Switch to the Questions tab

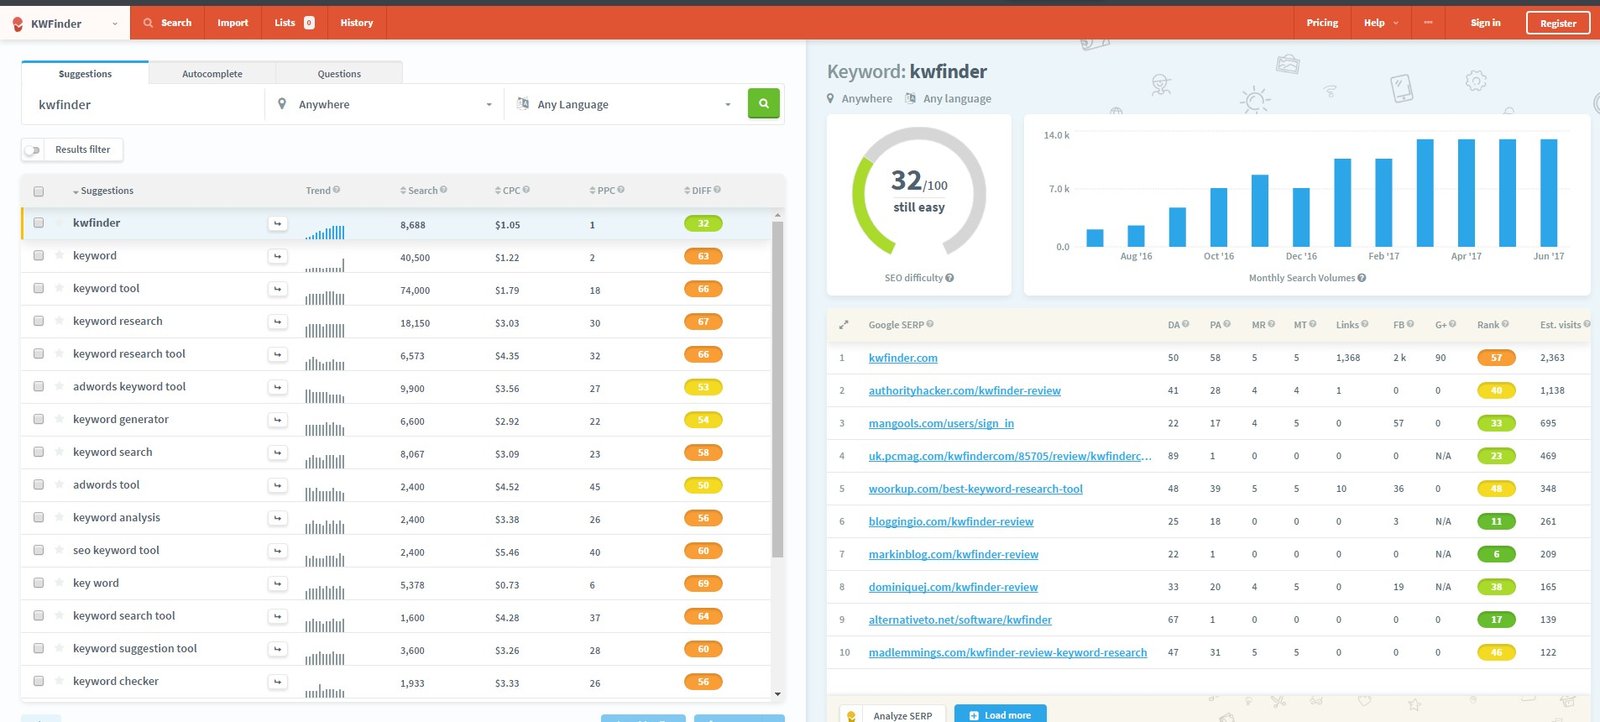339,73
